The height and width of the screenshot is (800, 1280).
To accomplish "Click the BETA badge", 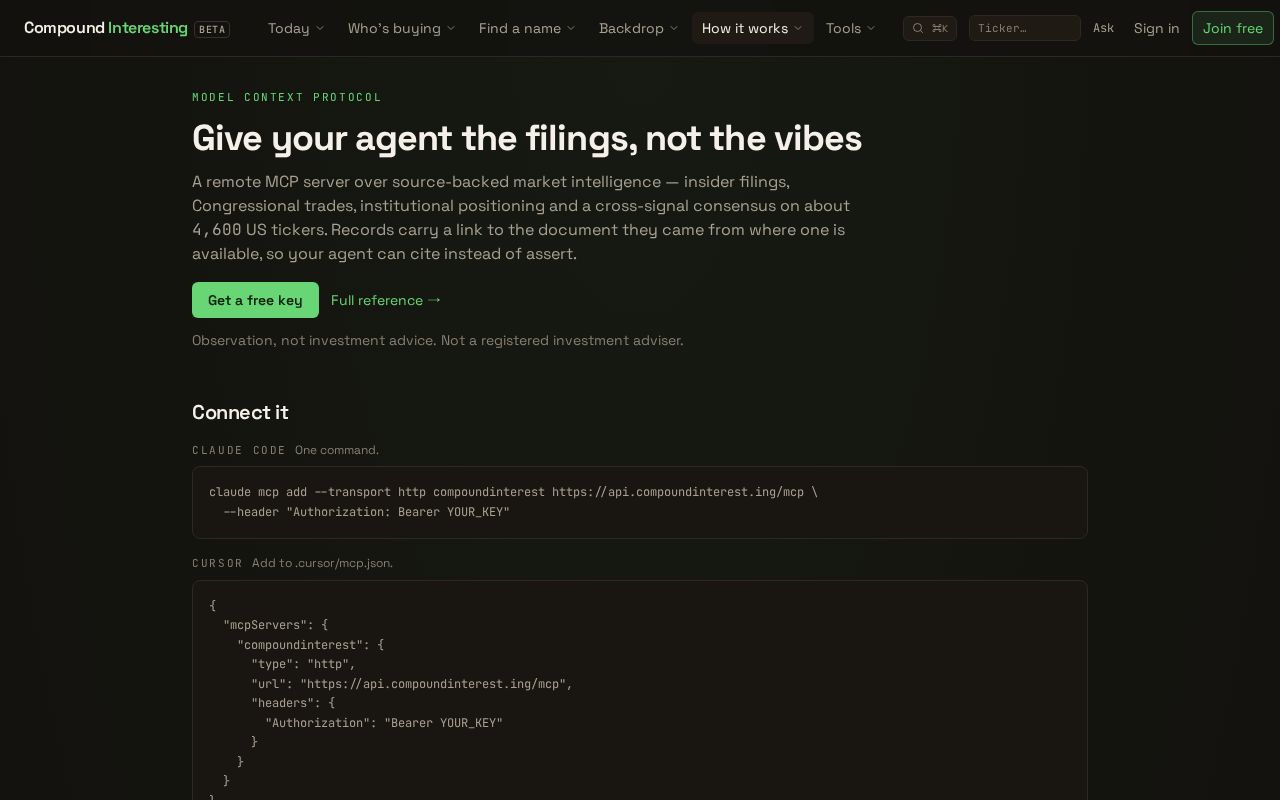I will (x=212, y=29).
